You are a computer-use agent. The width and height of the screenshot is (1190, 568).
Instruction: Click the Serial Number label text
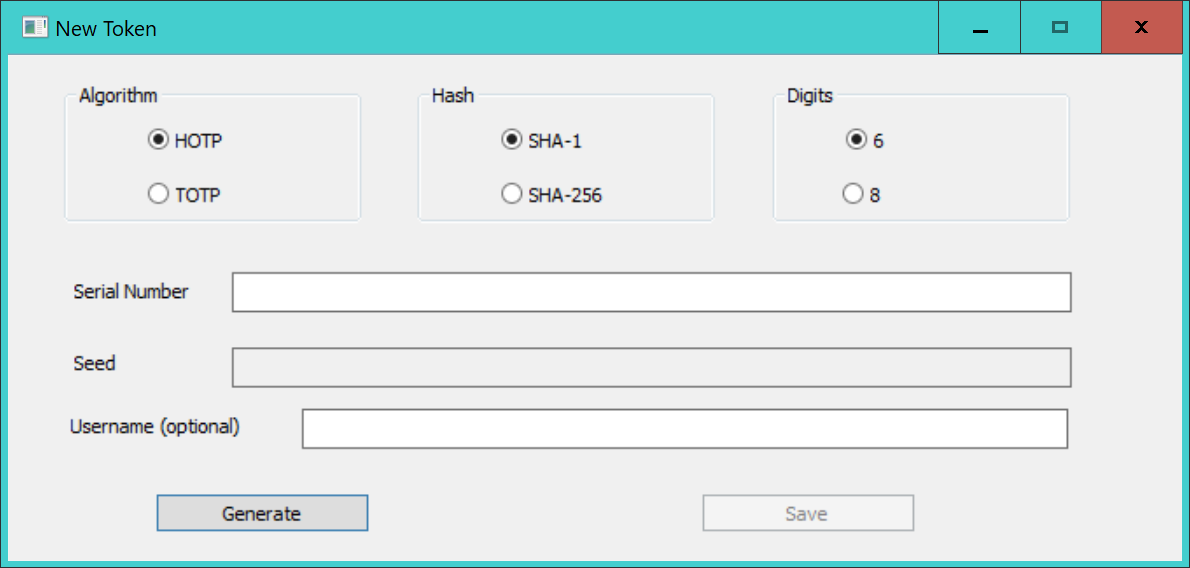coord(131,292)
